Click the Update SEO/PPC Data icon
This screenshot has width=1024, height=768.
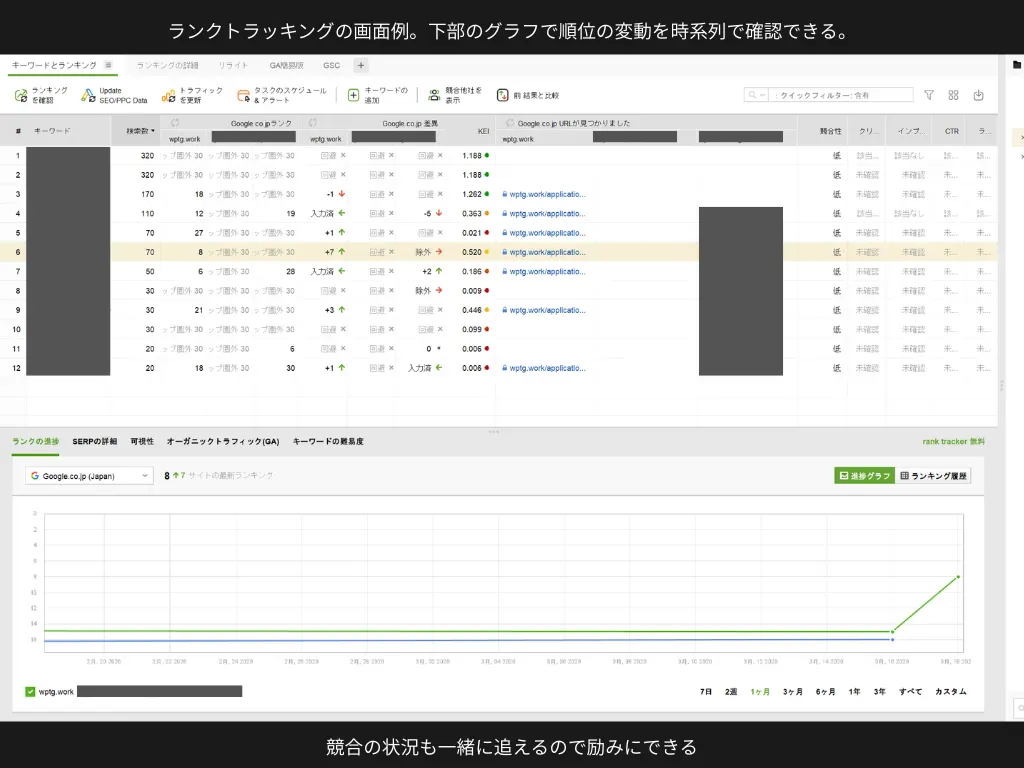[x=91, y=94]
